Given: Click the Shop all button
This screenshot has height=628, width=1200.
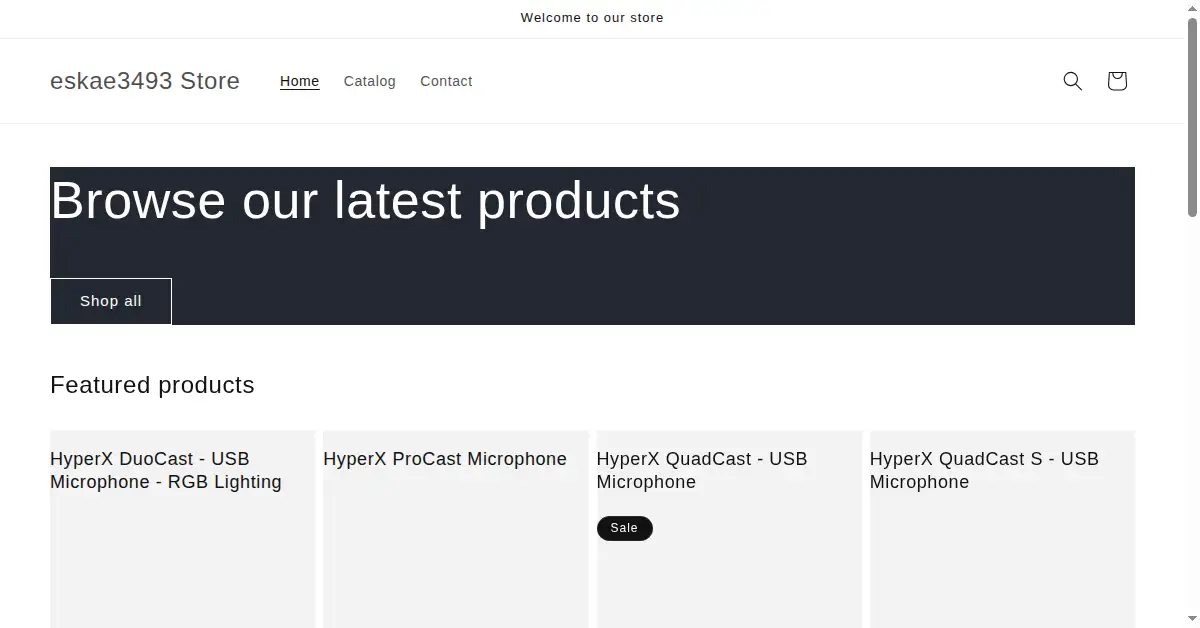Looking at the screenshot, I should click(x=111, y=301).
